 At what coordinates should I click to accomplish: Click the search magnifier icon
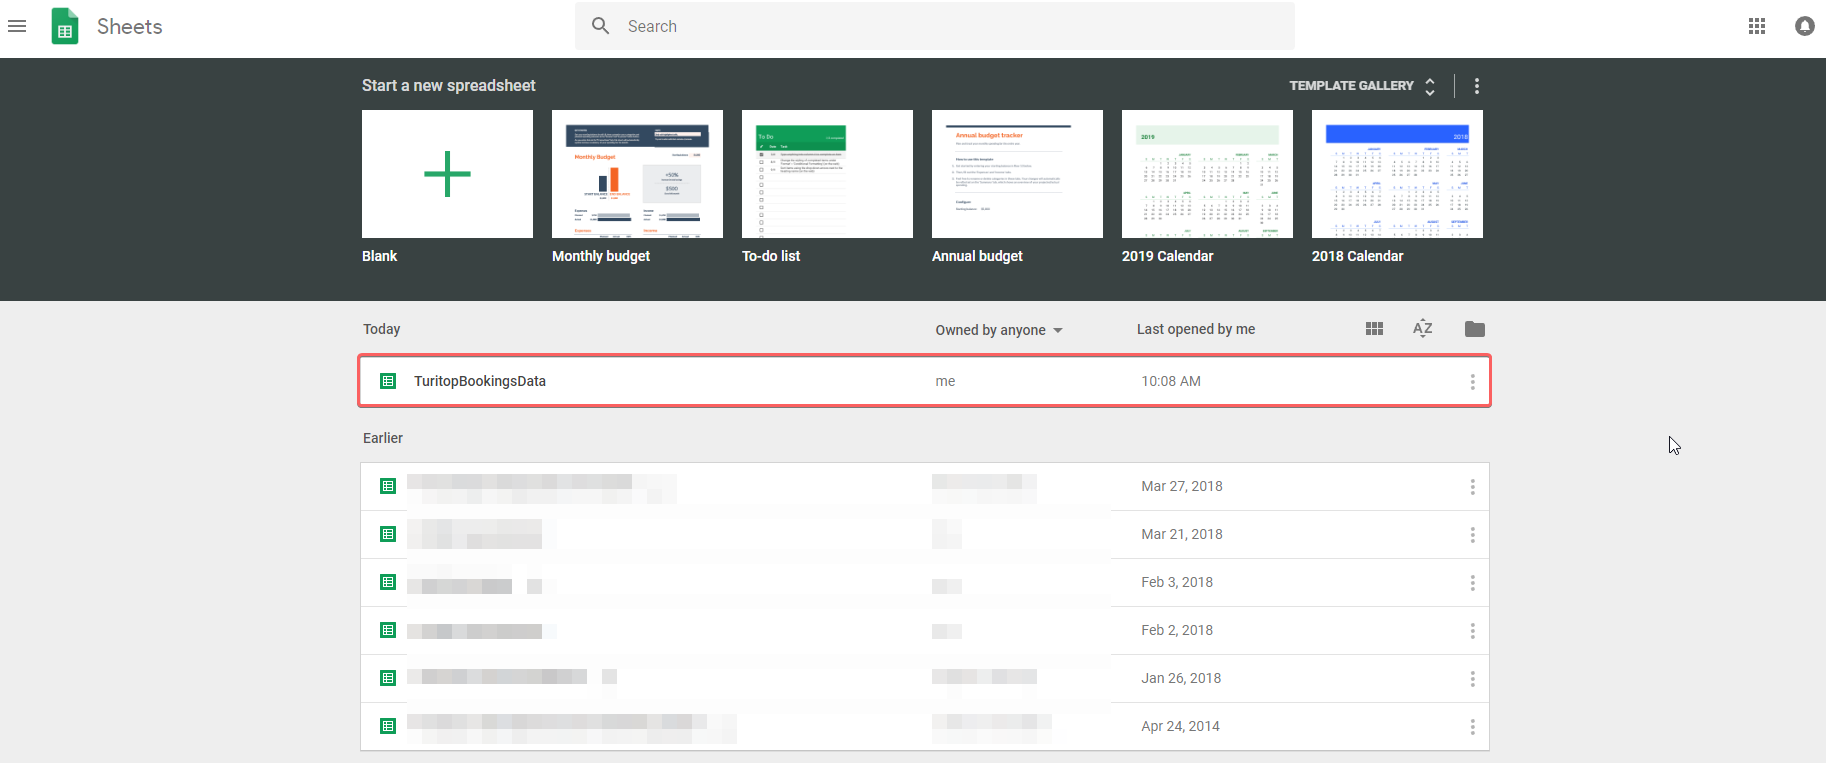pyautogui.click(x=600, y=26)
